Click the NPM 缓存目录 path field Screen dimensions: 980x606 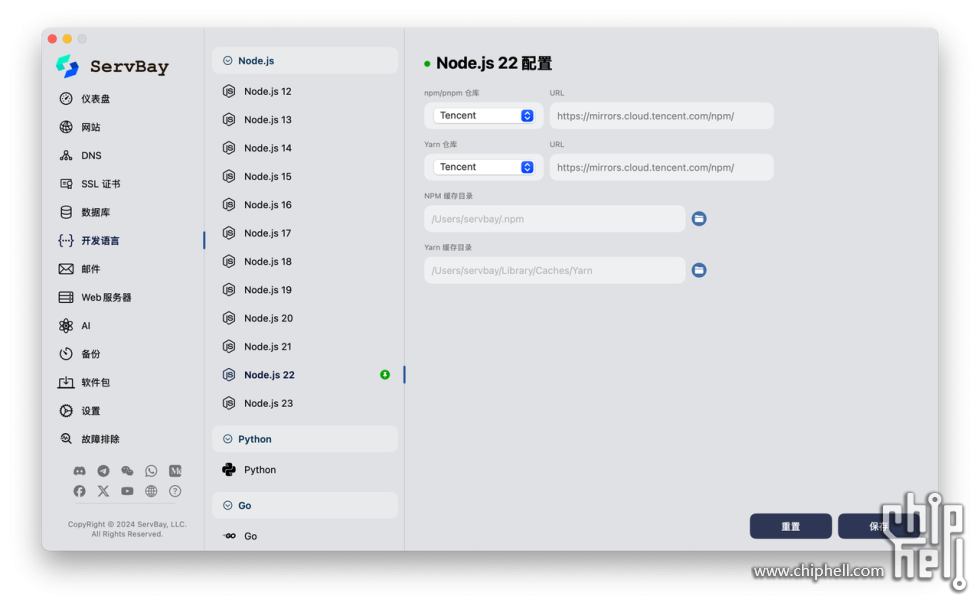(554, 219)
